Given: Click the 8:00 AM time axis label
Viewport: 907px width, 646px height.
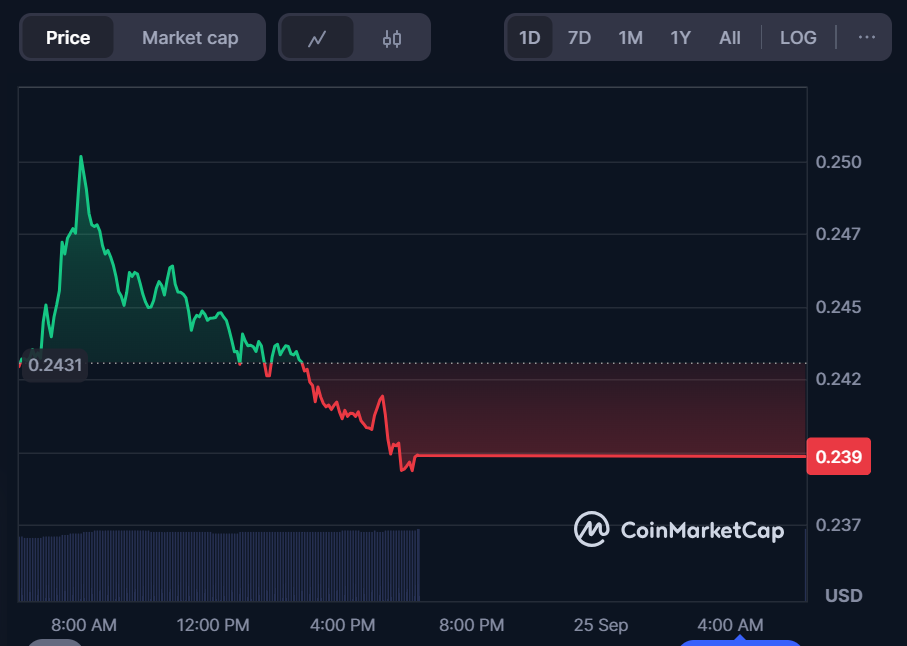Looking at the screenshot, I should pos(84,625).
